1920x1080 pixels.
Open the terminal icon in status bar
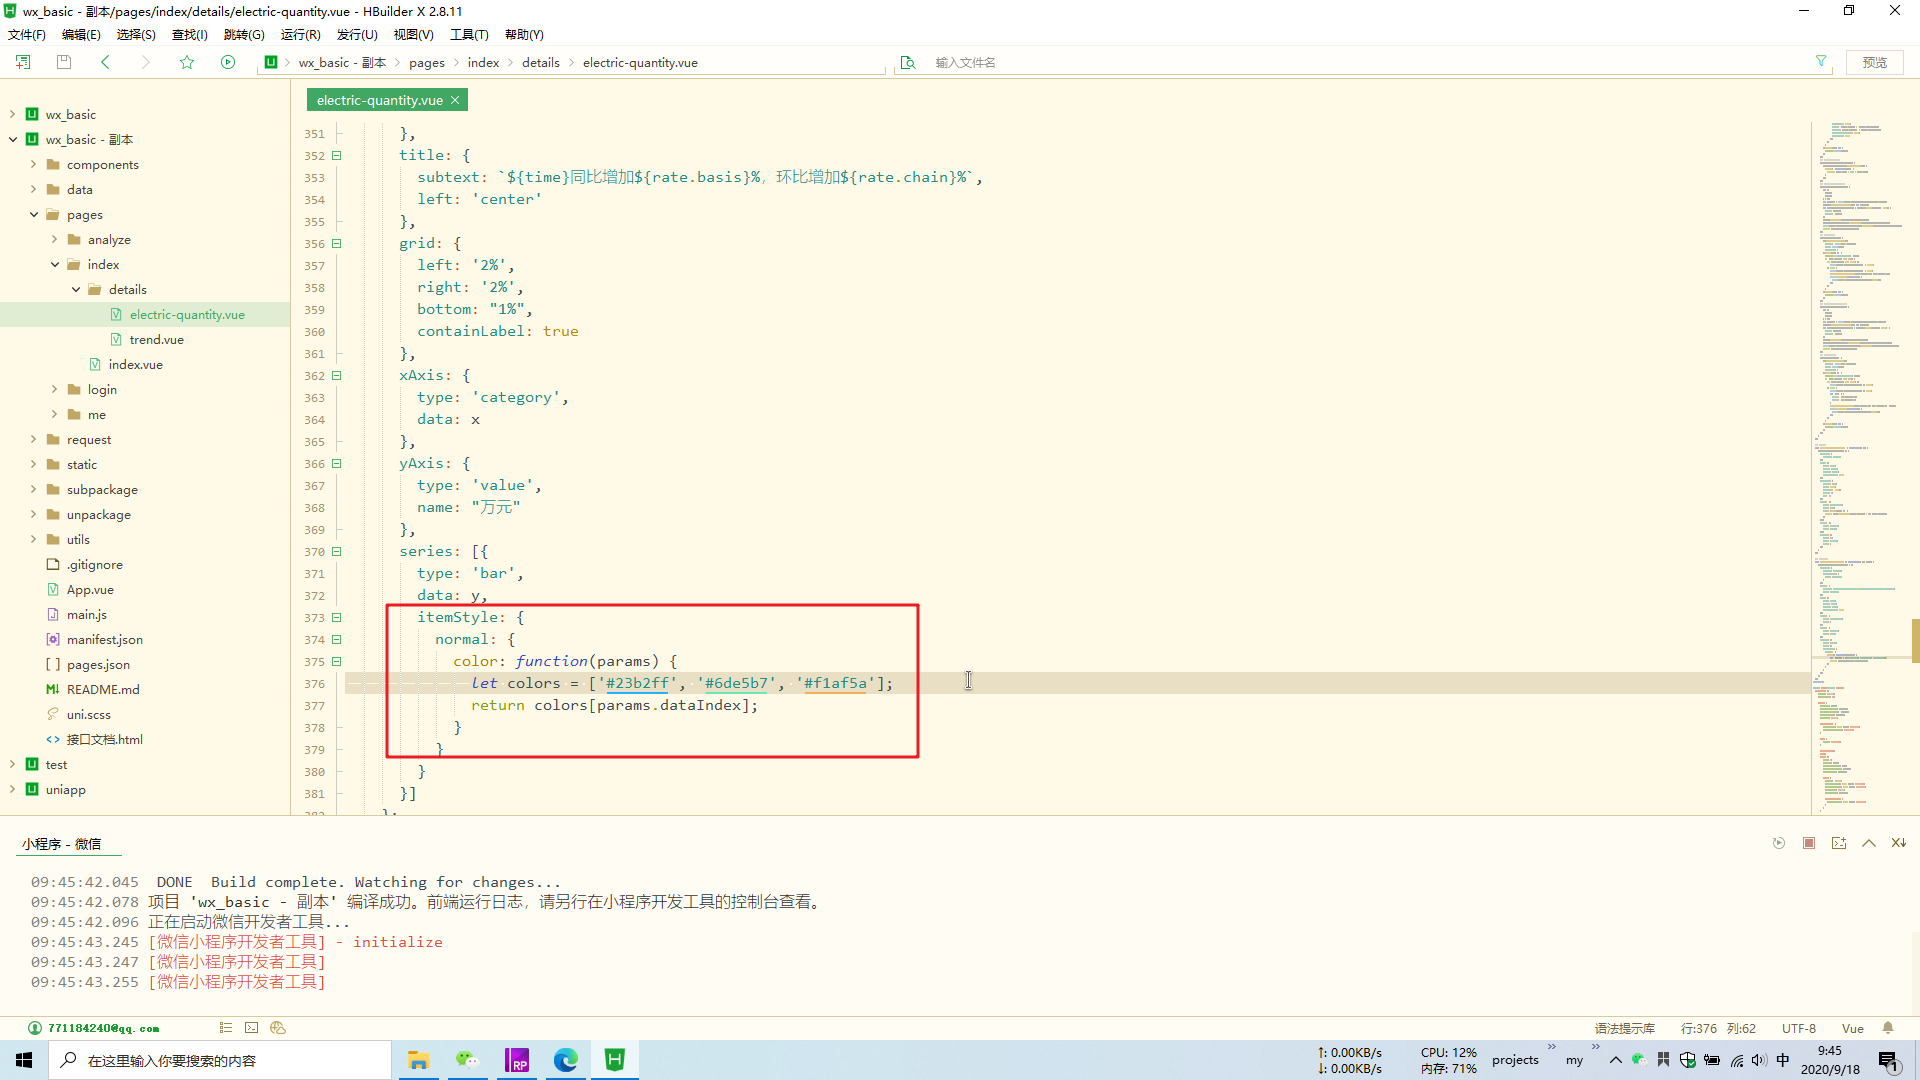[x=252, y=1028]
